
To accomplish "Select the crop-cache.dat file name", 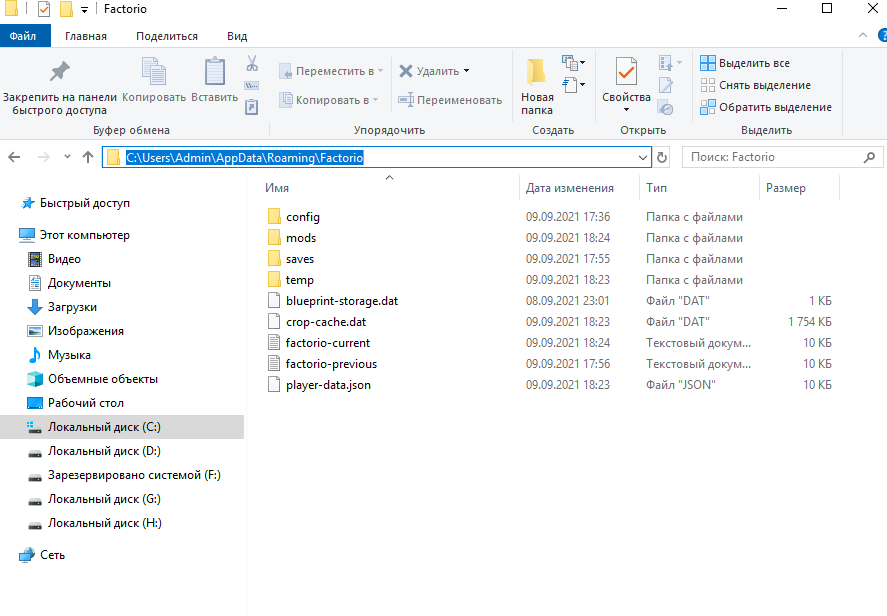I will coord(326,322).
